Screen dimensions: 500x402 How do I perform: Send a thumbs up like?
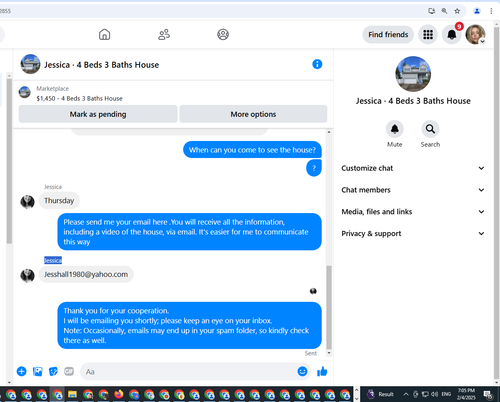[322, 371]
